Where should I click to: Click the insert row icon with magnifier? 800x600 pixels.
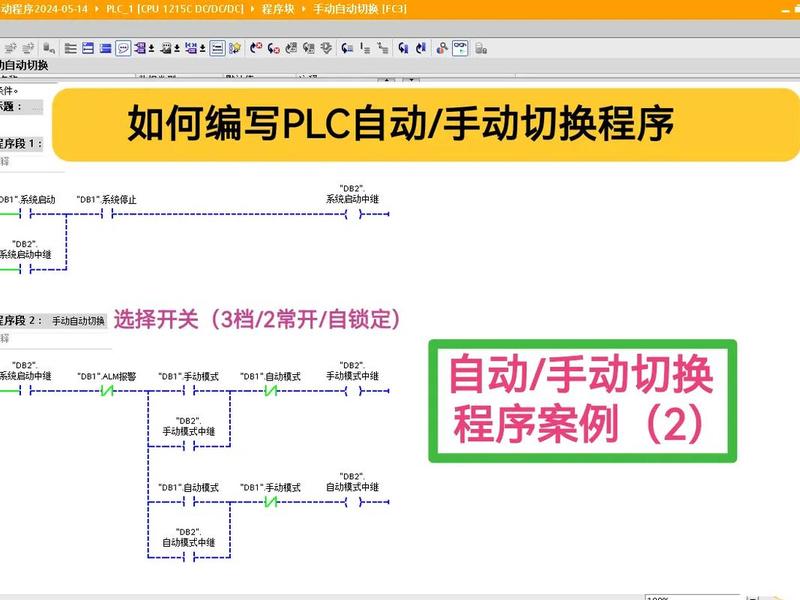point(49,48)
